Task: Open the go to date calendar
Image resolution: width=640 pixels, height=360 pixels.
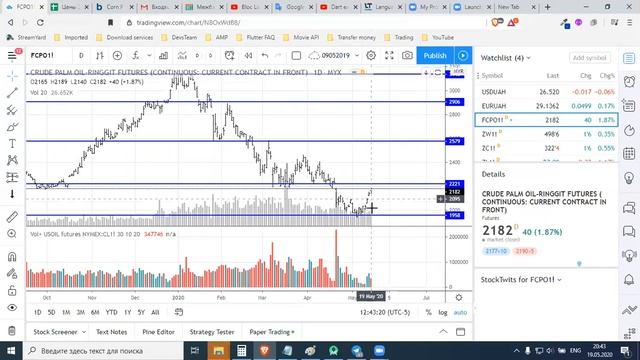Action: coord(179,312)
